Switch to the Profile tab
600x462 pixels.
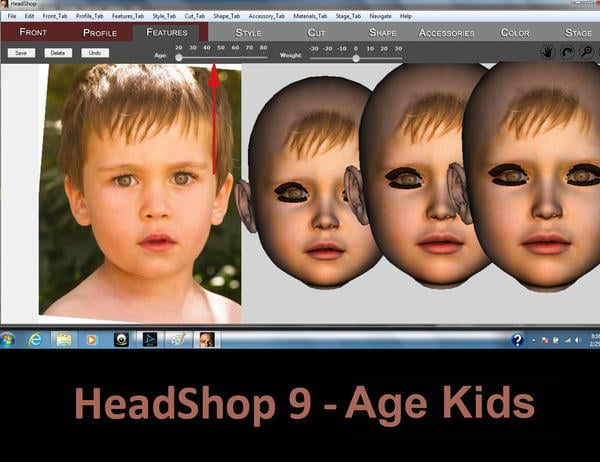tap(100, 33)
